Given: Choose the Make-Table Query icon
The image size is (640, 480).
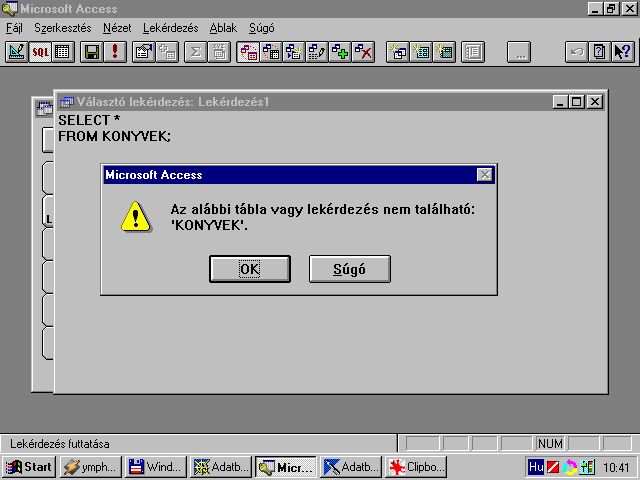Looking at the screenshot, I should pyautogui.click(x=293, y=52).
